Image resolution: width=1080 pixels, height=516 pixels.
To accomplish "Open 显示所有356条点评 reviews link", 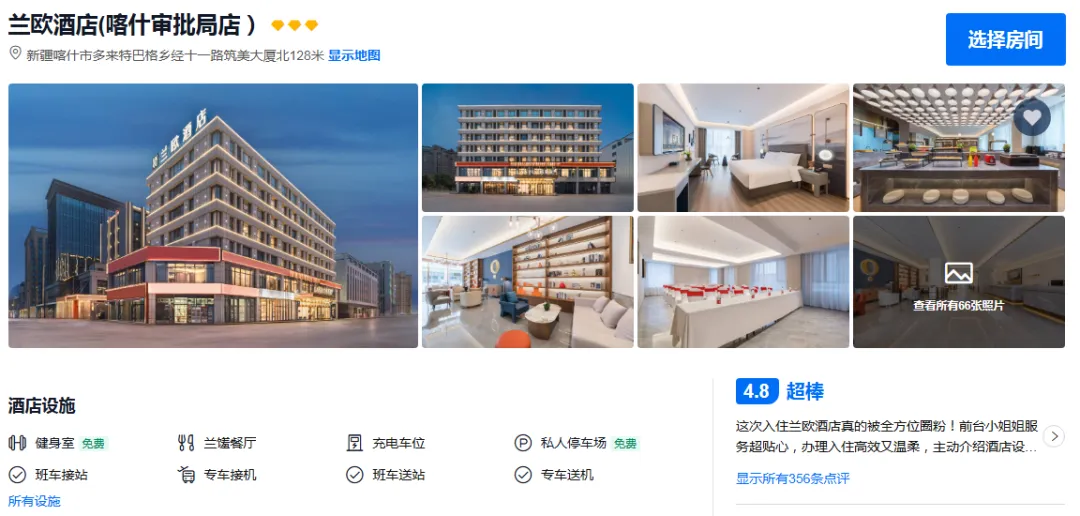I will [793, 478].
